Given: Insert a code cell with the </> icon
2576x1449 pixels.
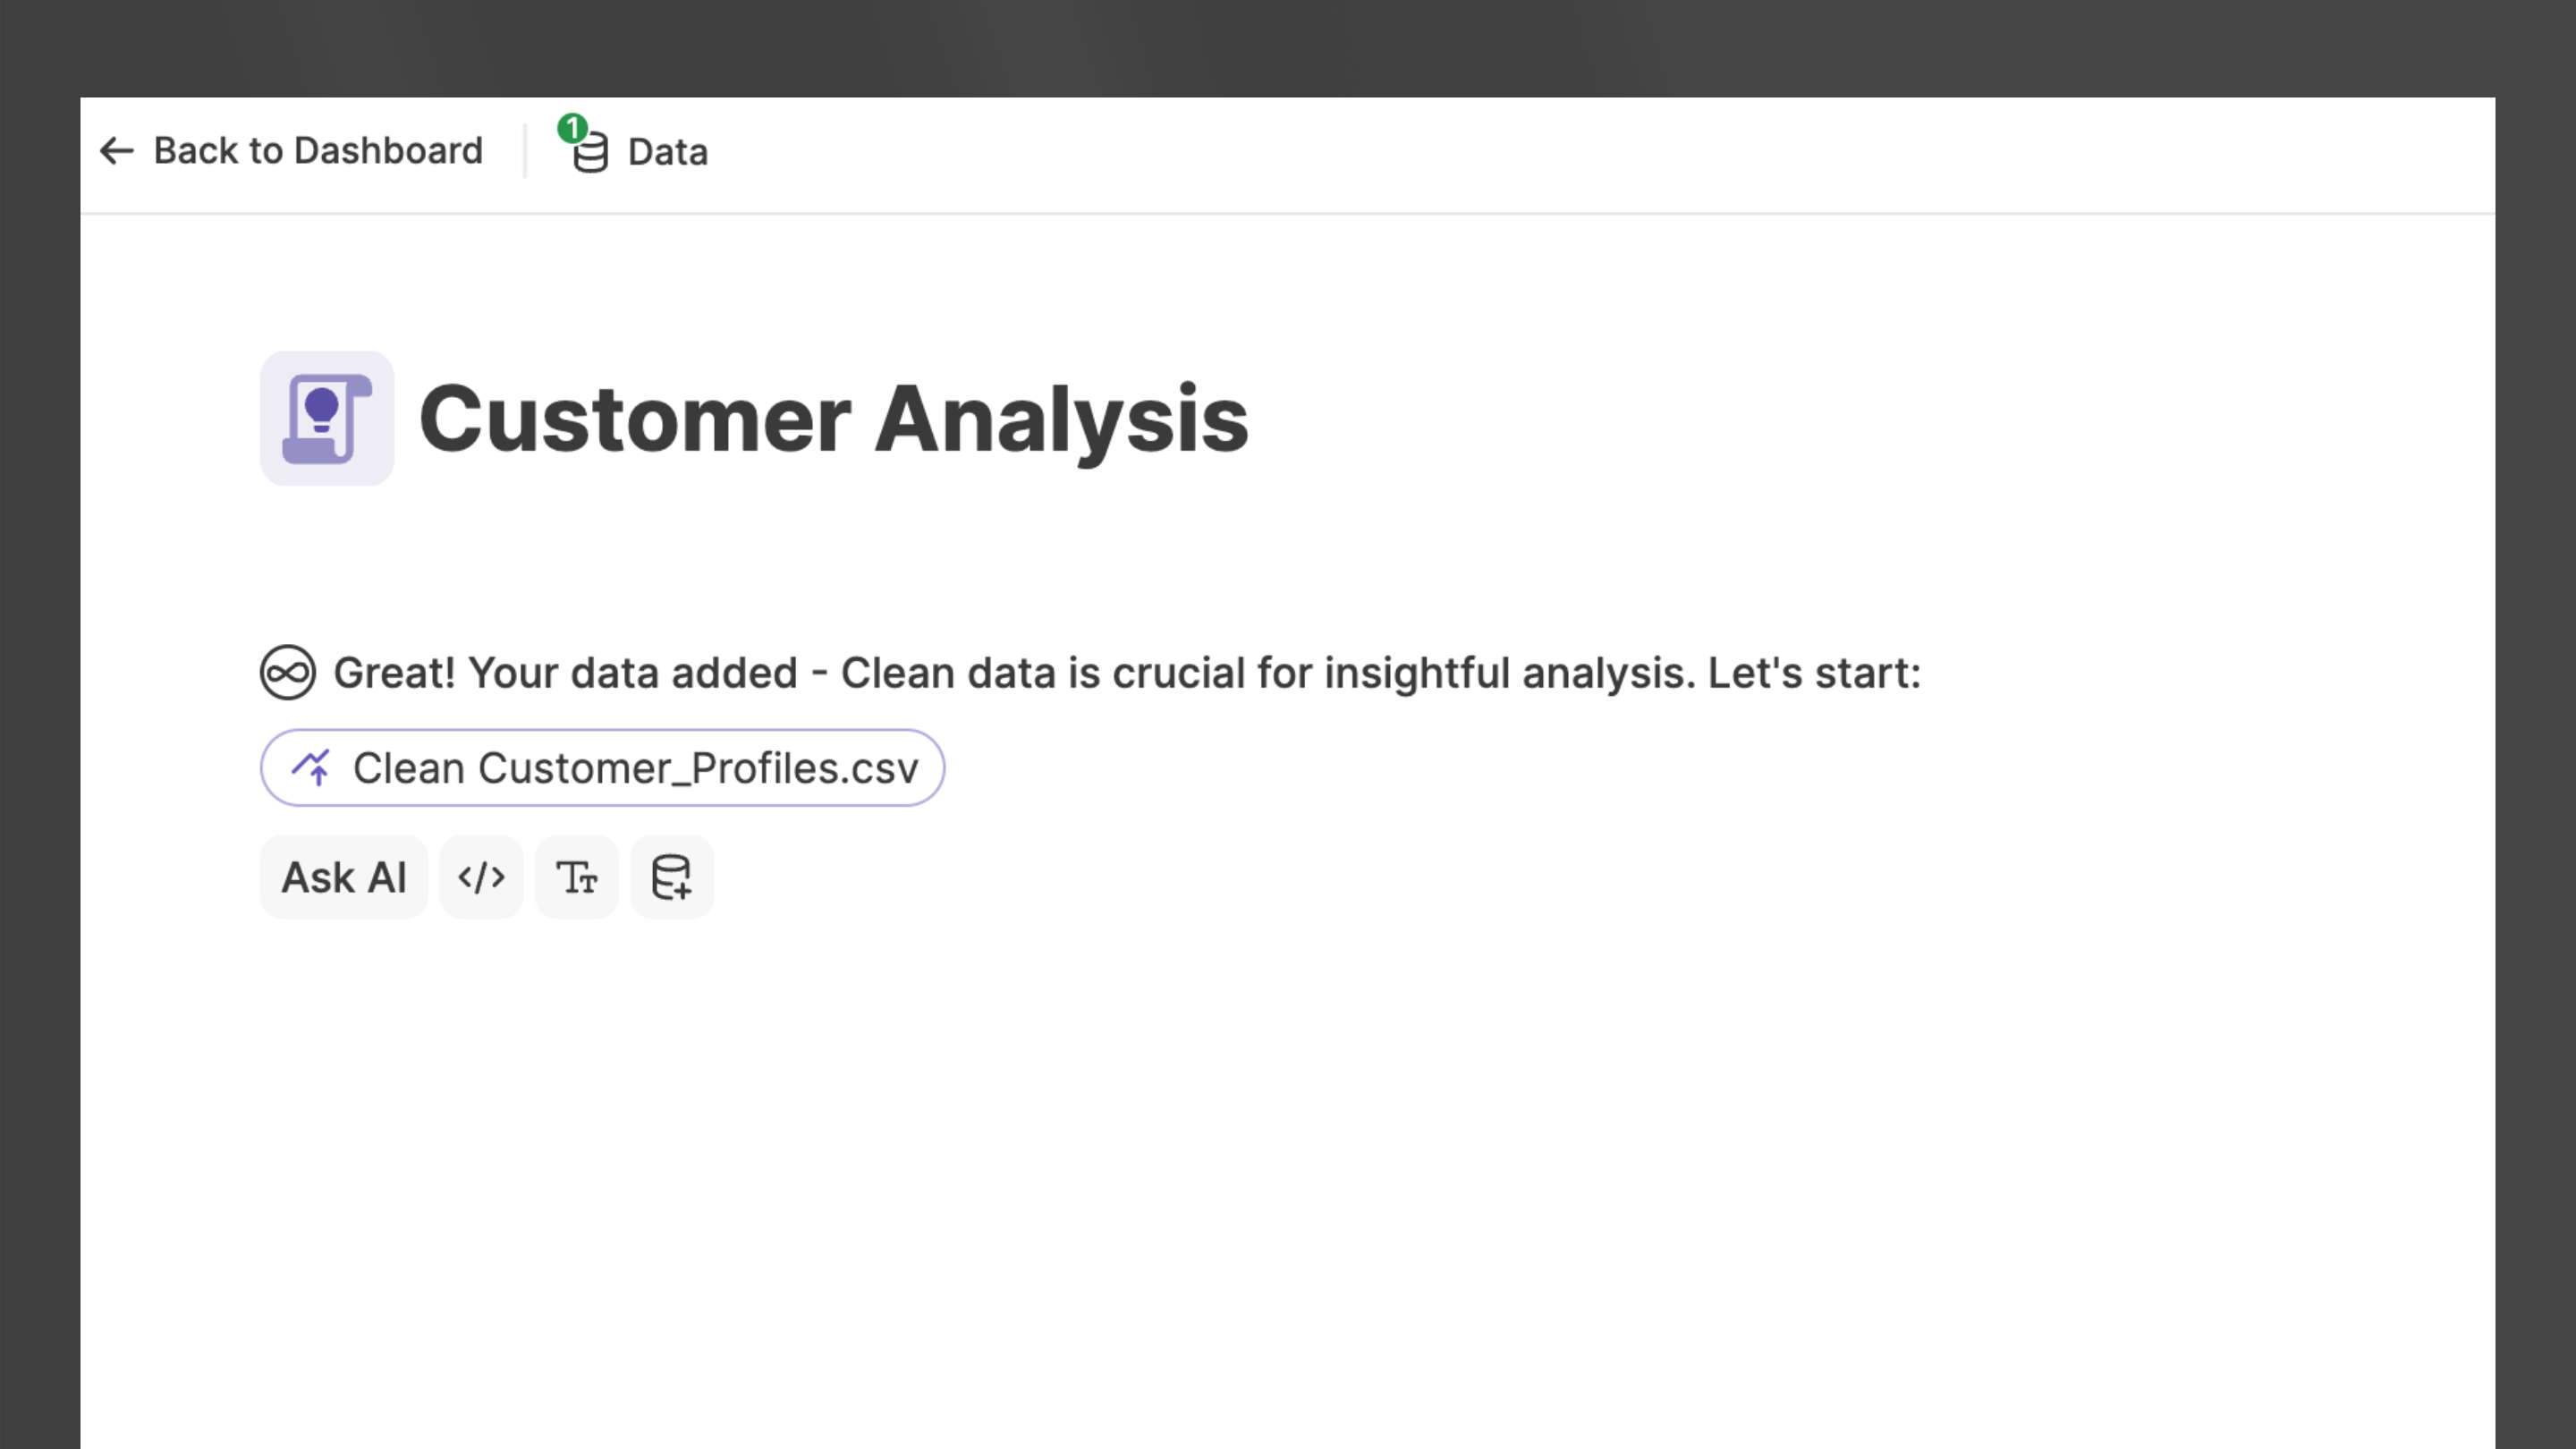Looking at the screenshot, I should point(481,877).
